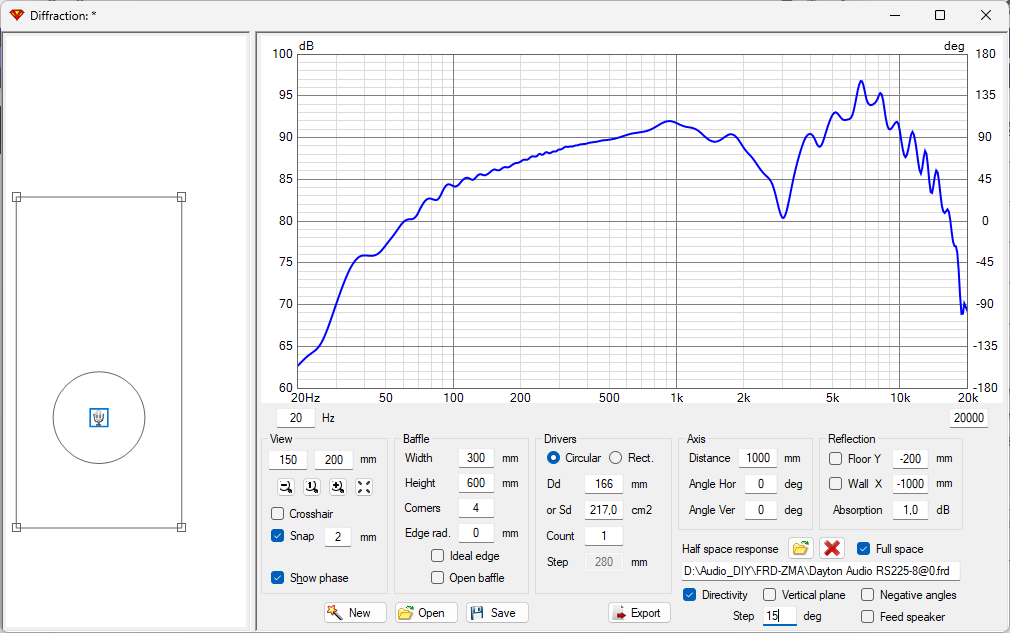The height and width of the screenshot is (633, 1010).
Task: Click the Wall X value field
Action: (910, 484)
